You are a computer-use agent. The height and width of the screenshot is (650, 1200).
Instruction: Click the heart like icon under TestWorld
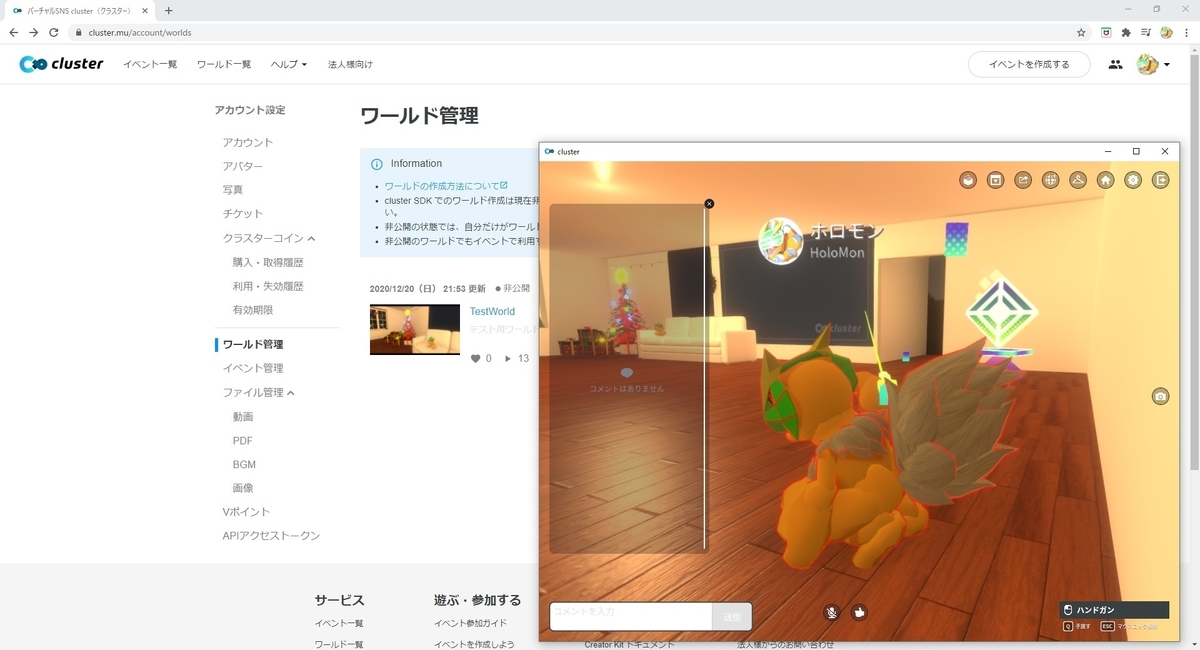476,358
